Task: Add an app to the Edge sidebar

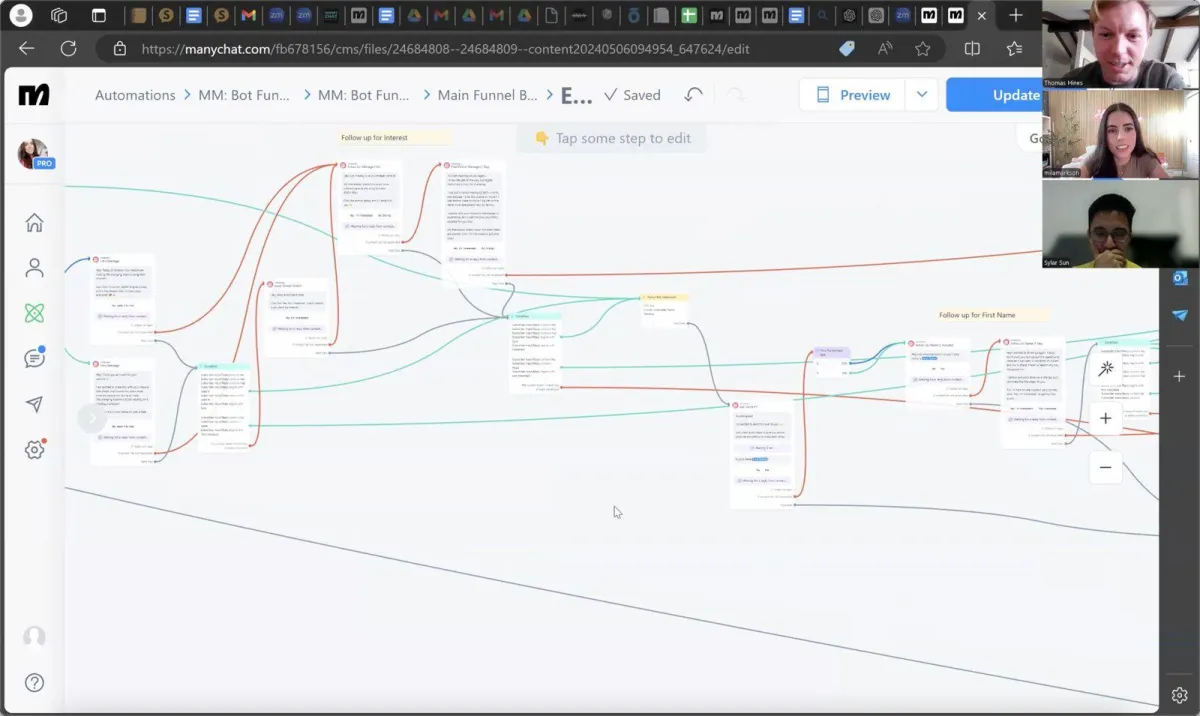Action: pyautogui.click(x=1179, y=376)
